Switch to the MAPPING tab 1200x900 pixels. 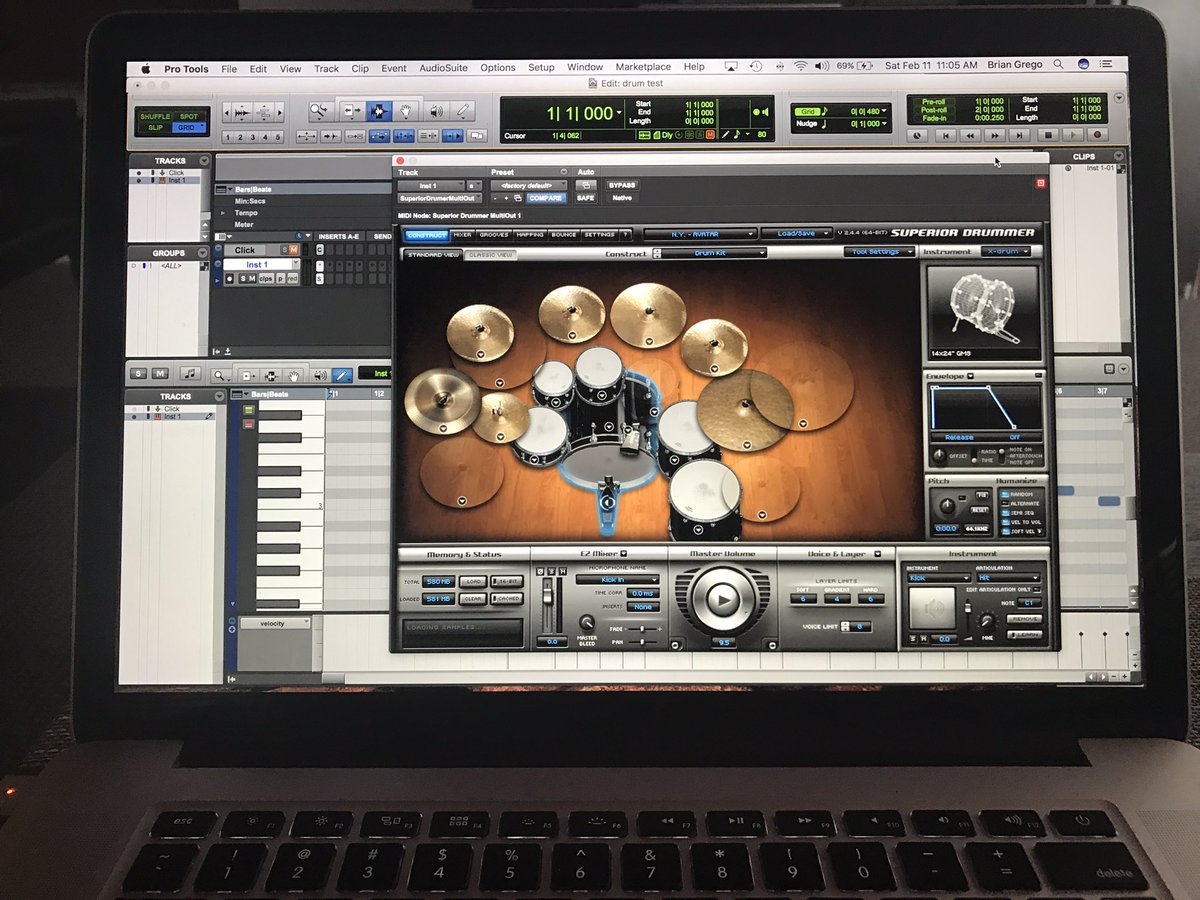pos(530,235)
